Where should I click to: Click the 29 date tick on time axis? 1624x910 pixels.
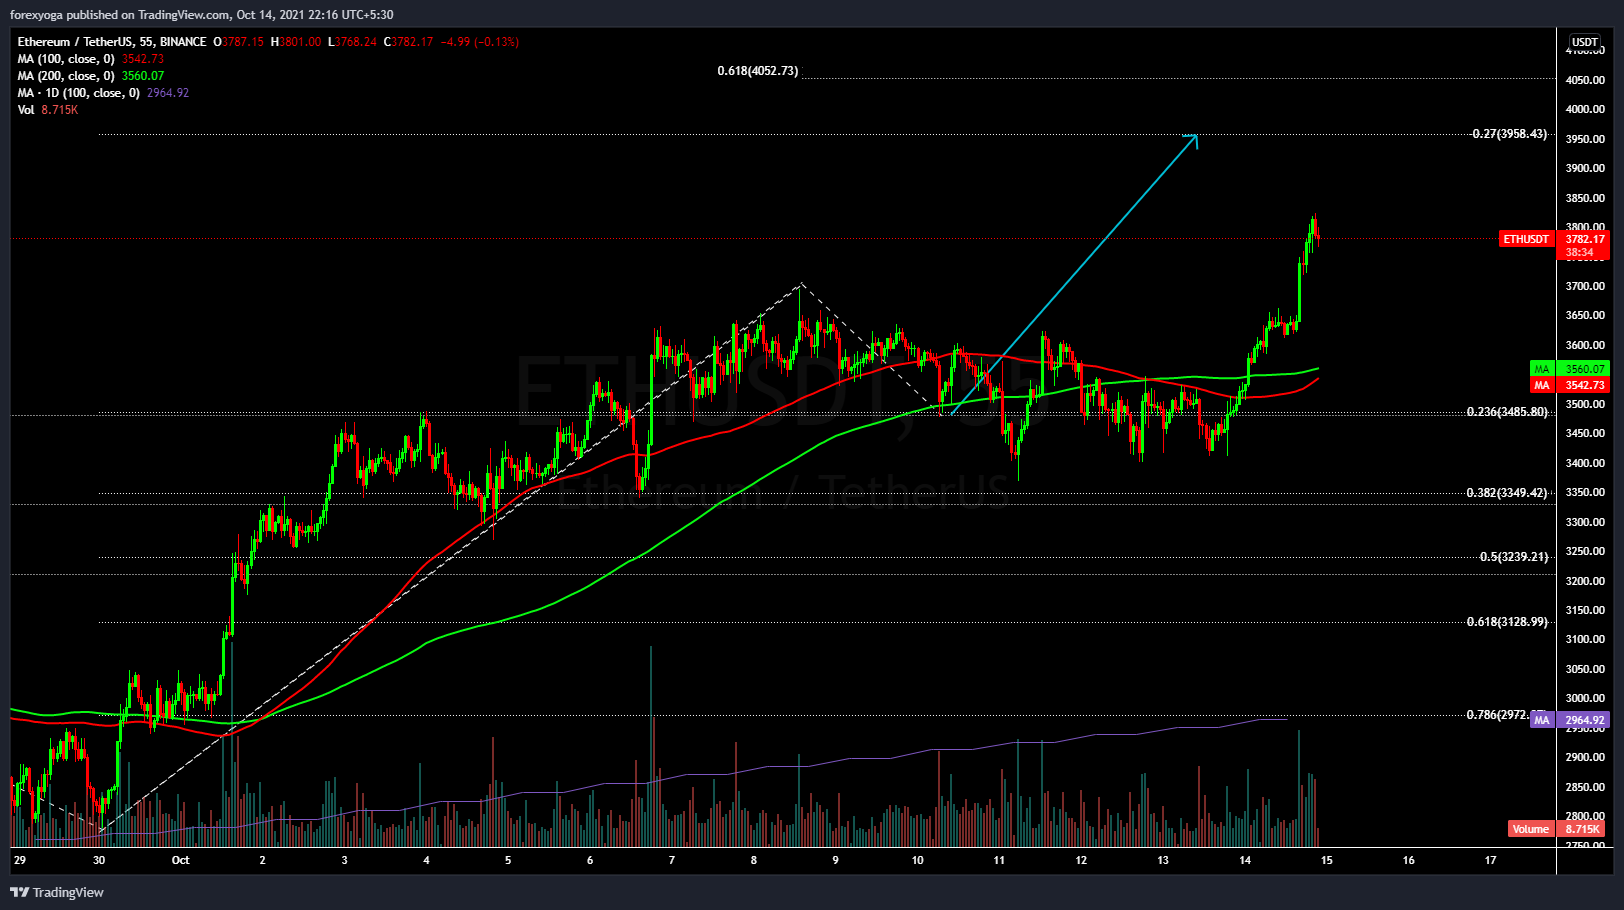[x=20, y=860]
